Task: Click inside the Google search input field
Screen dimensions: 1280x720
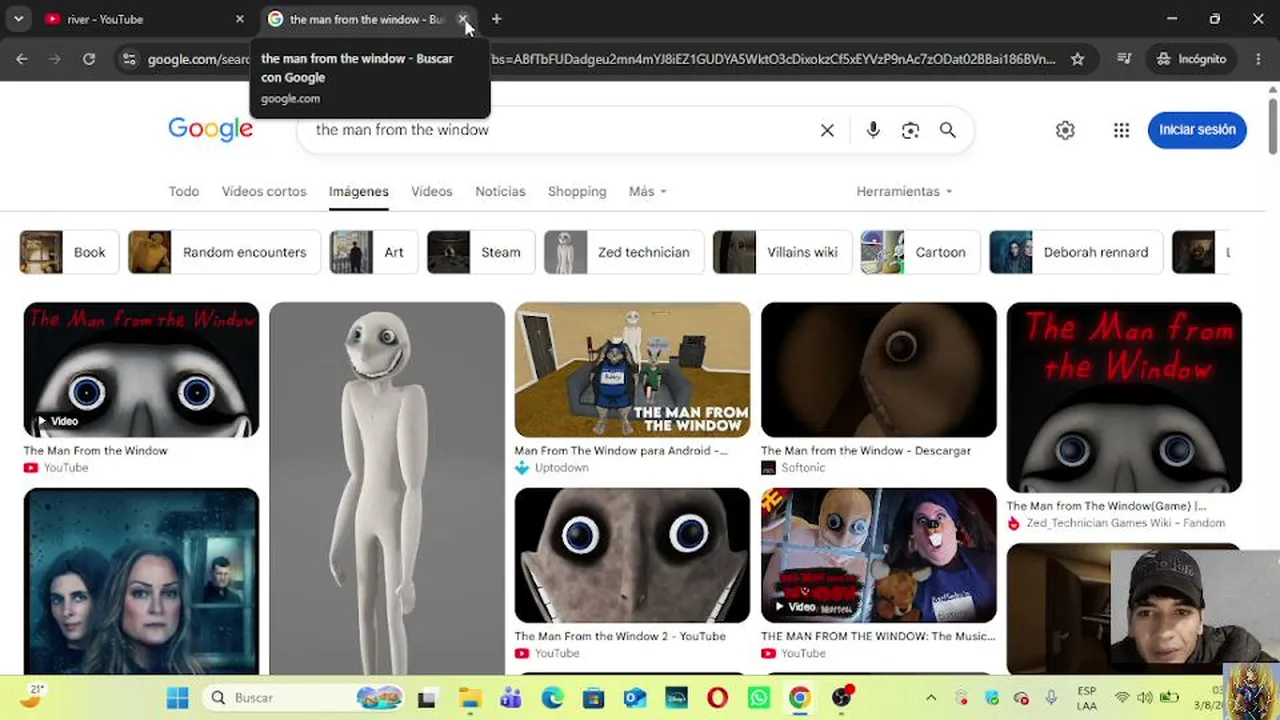Action: coord(560,130)
